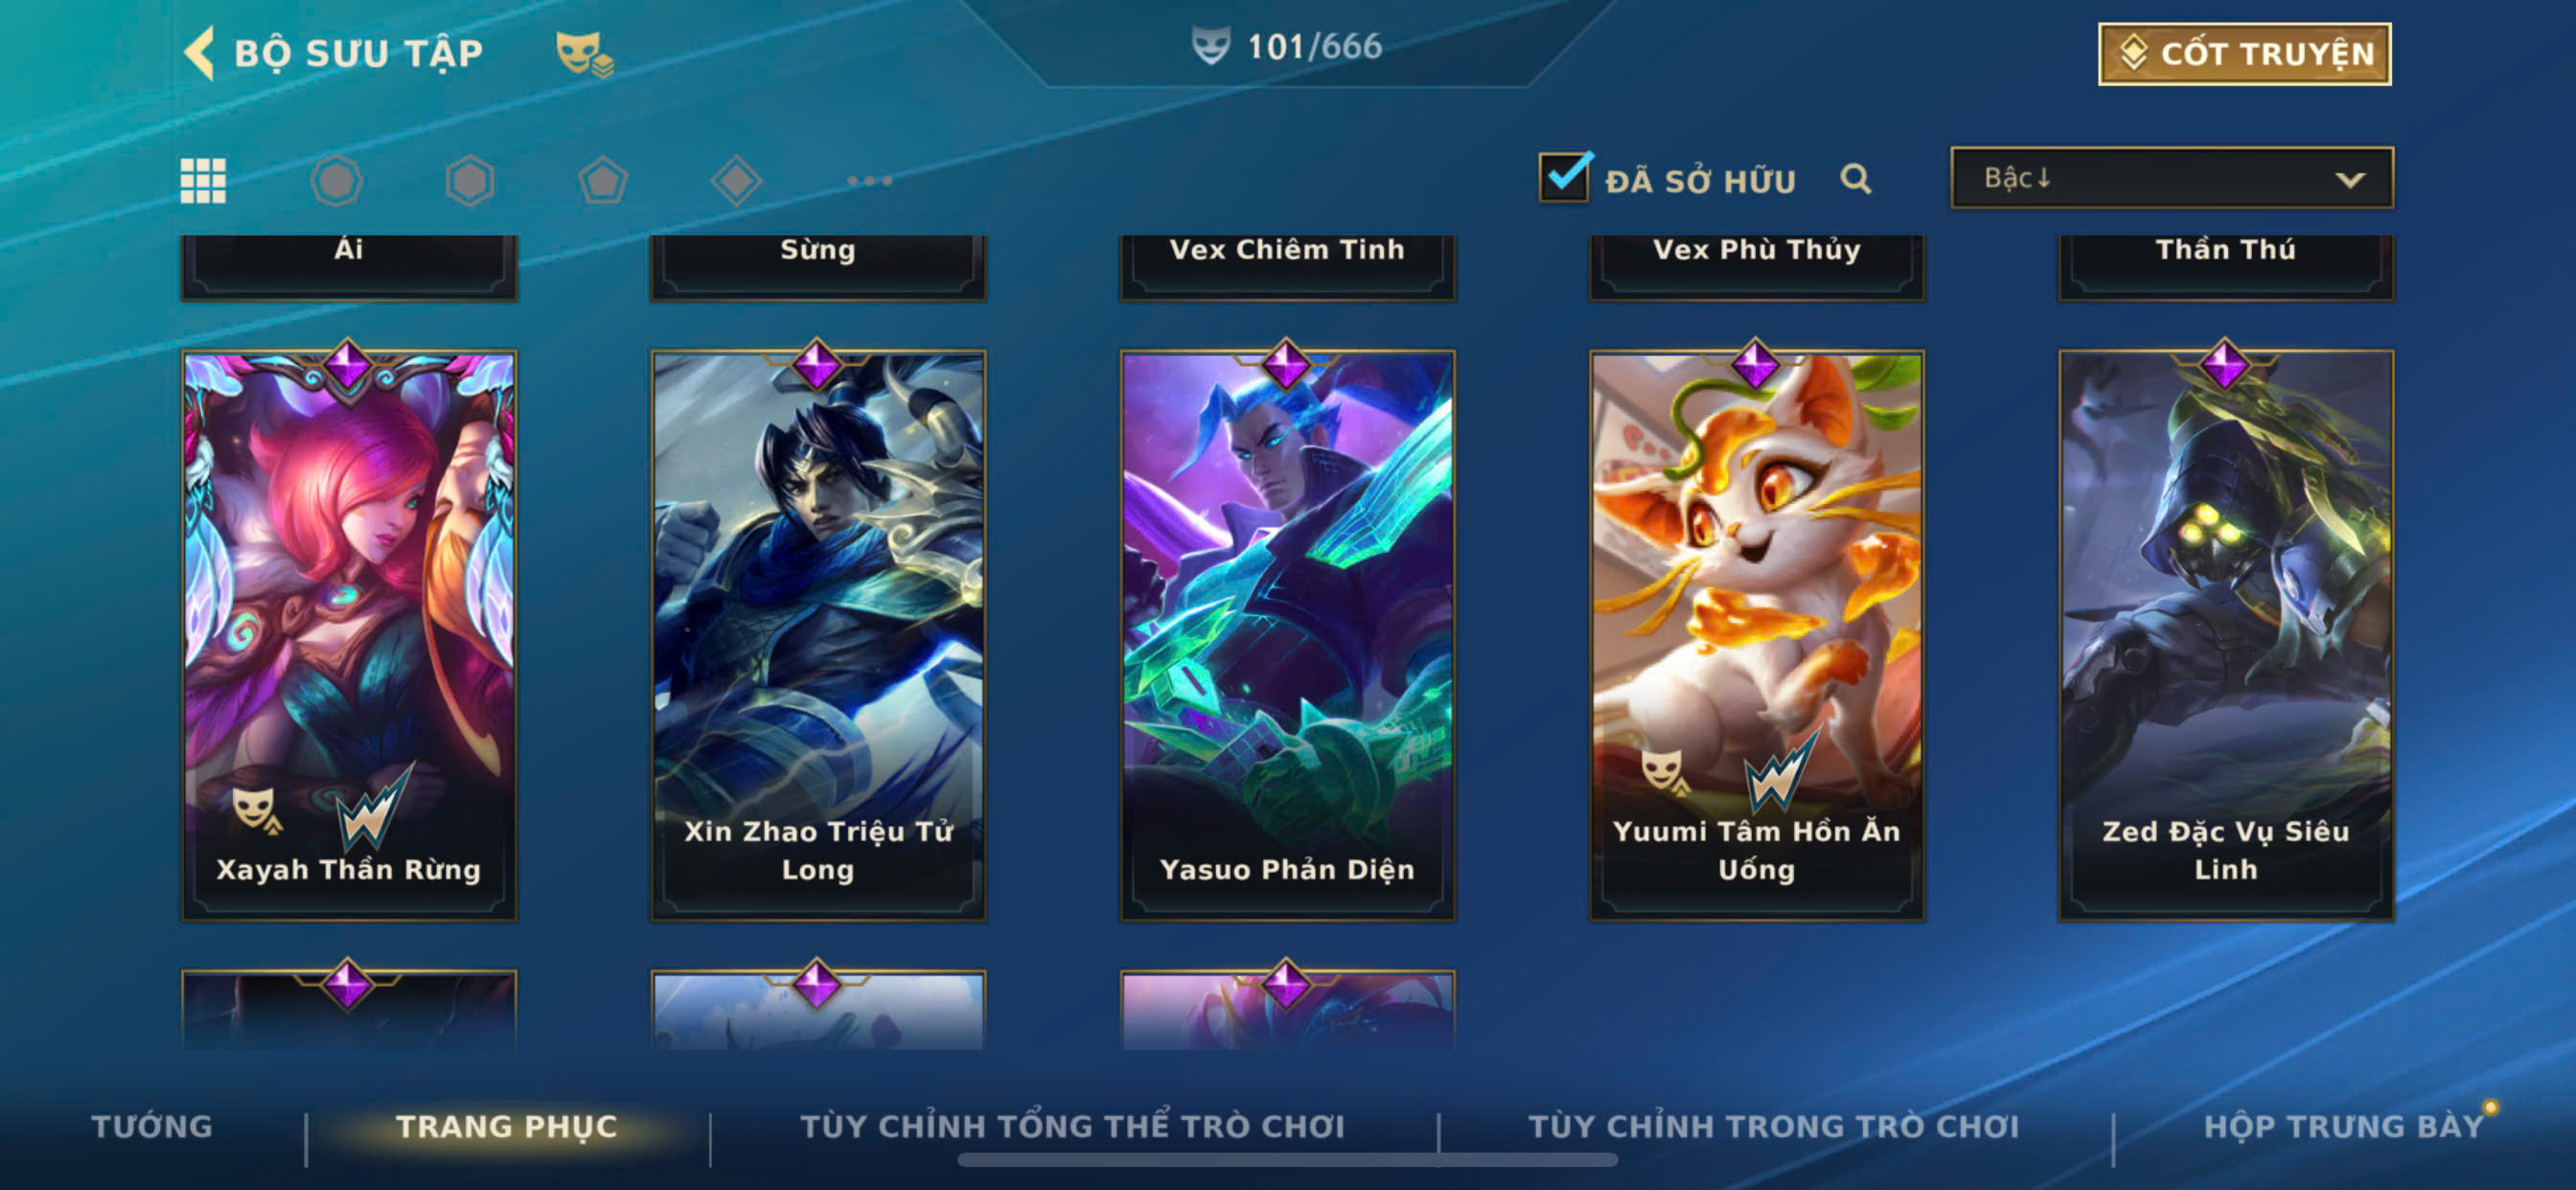Uncheck the Đã Sở Hữu checkbox
This screenshot has width=2576, height=1190.
pyautogui.click(x=1563, y=178)
